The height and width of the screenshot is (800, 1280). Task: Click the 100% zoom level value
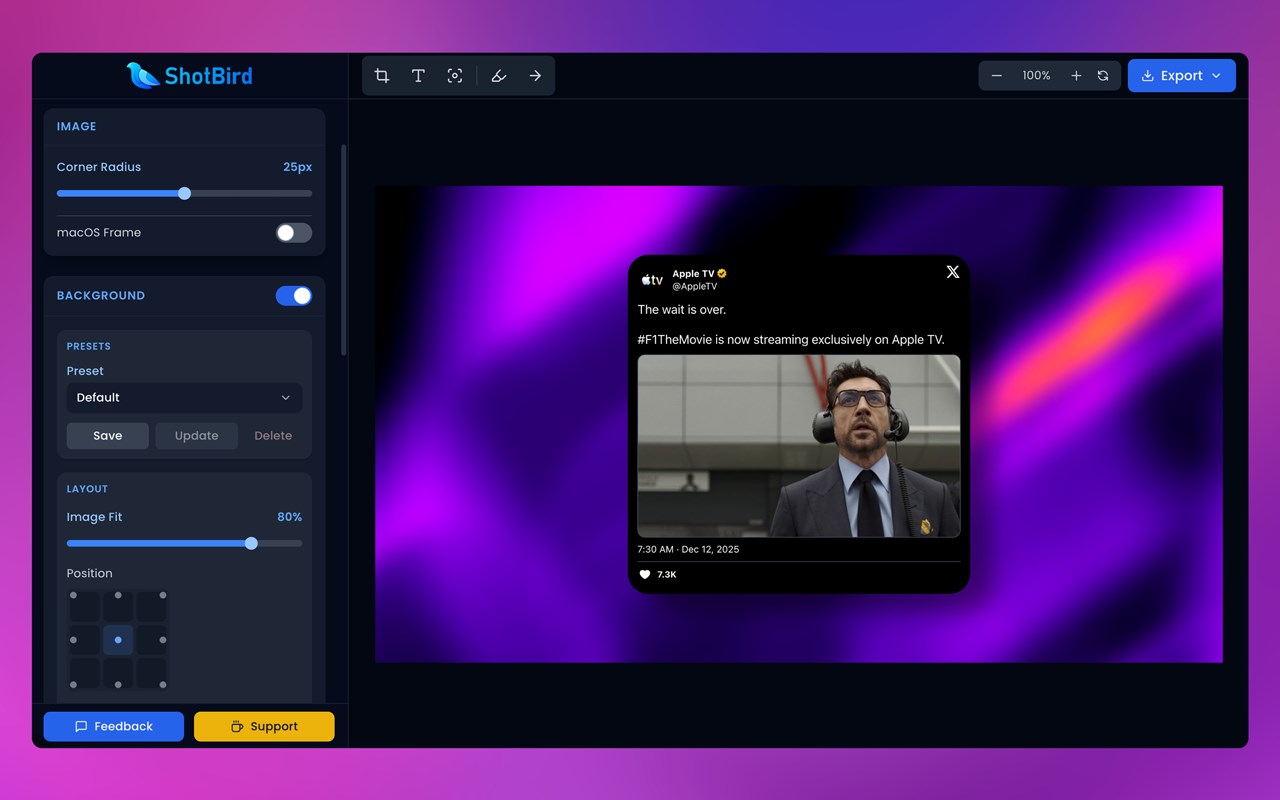coord(1036,76)
